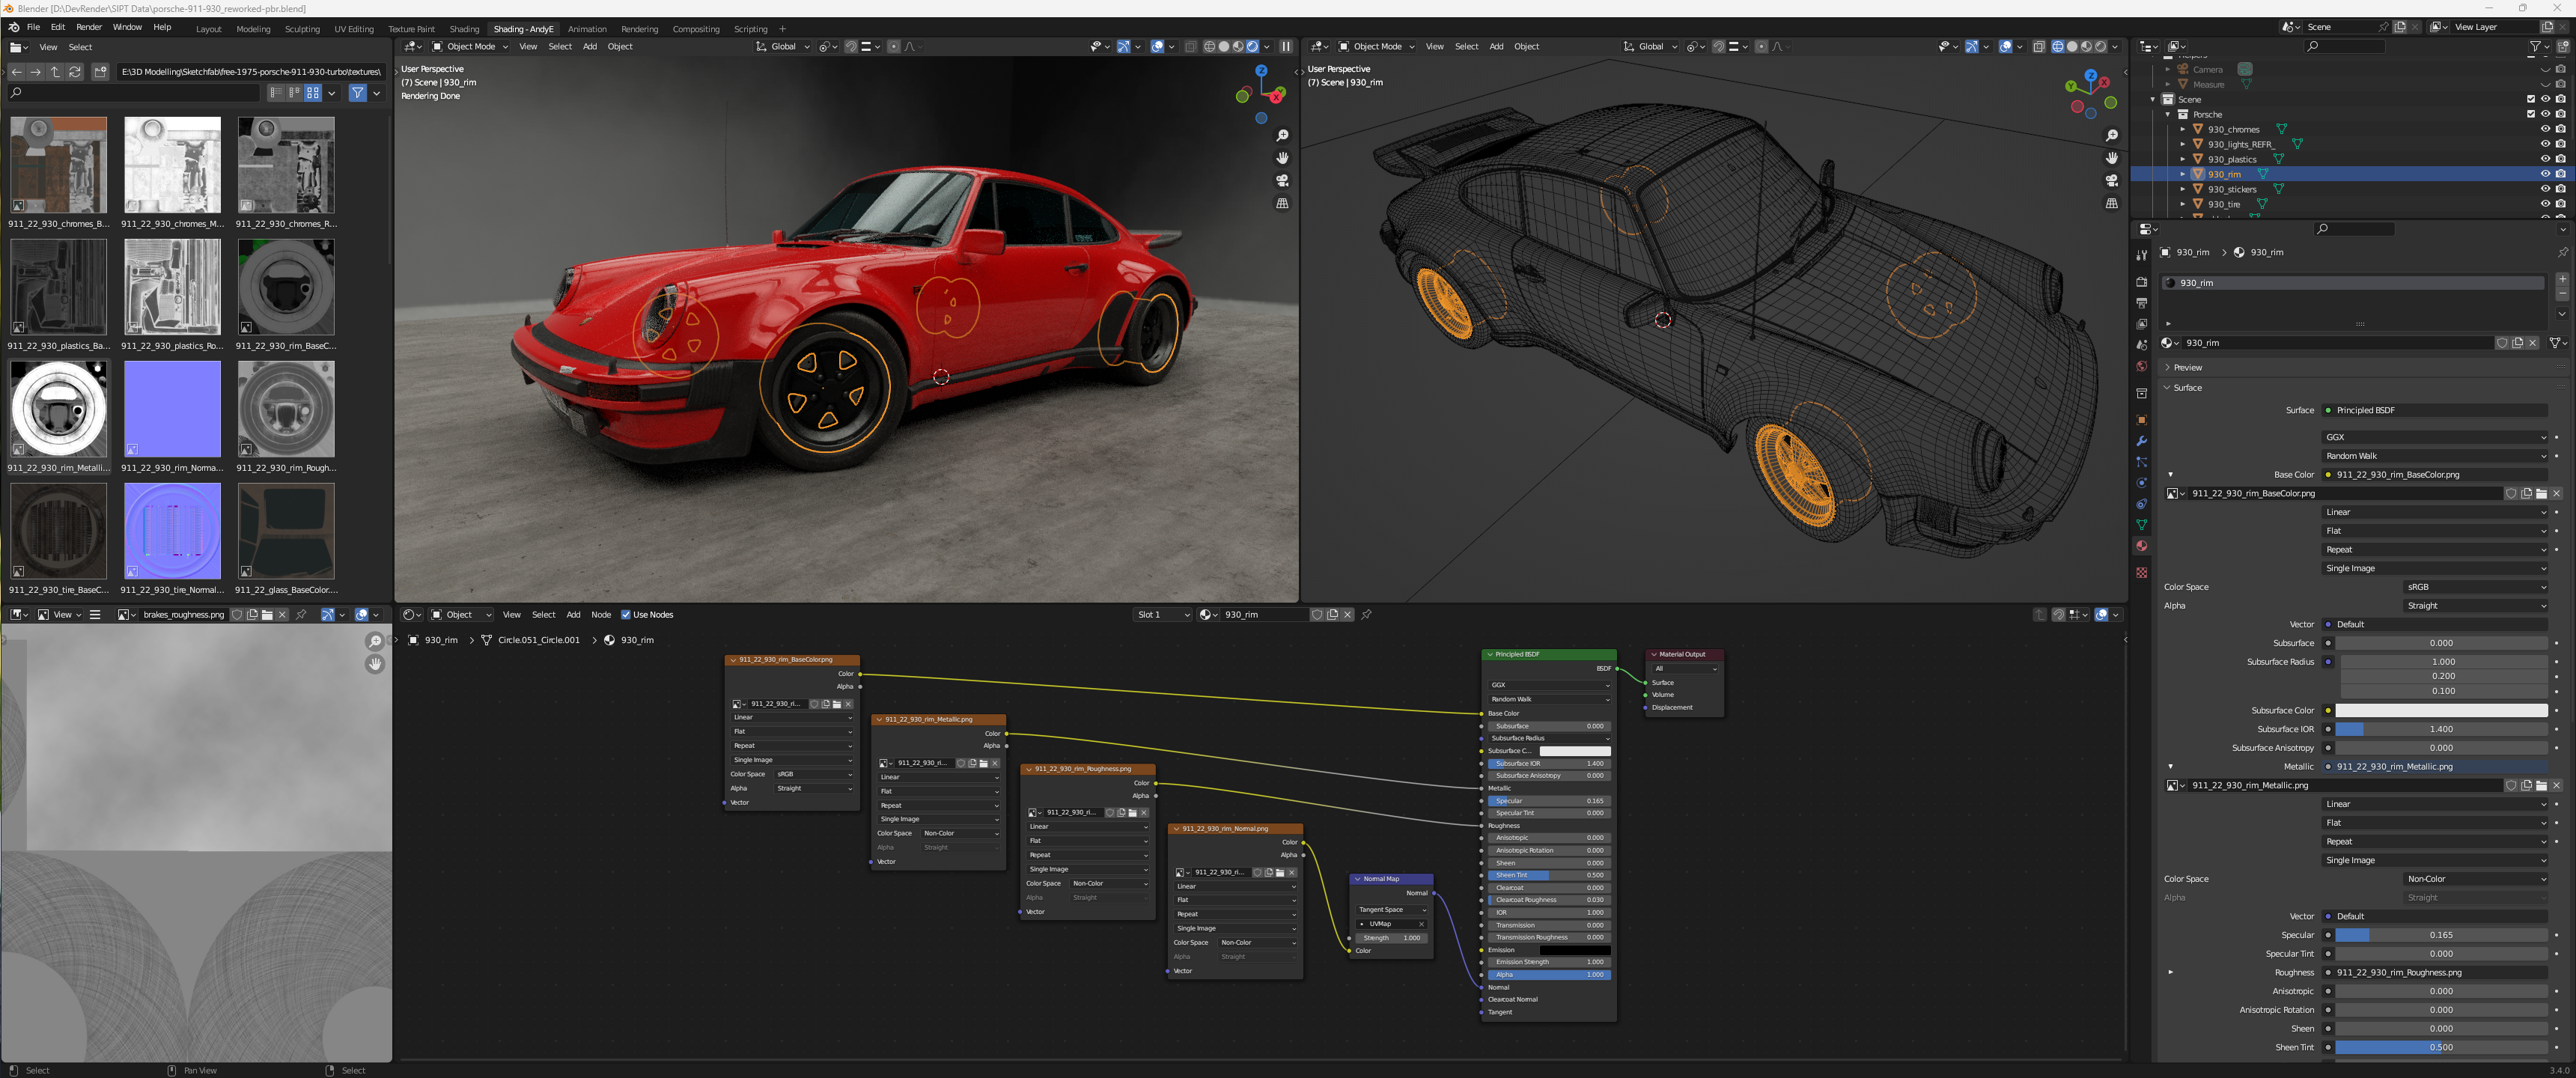
Task: Hide 930_tire object in viewport
Action: click(2545, 204)
